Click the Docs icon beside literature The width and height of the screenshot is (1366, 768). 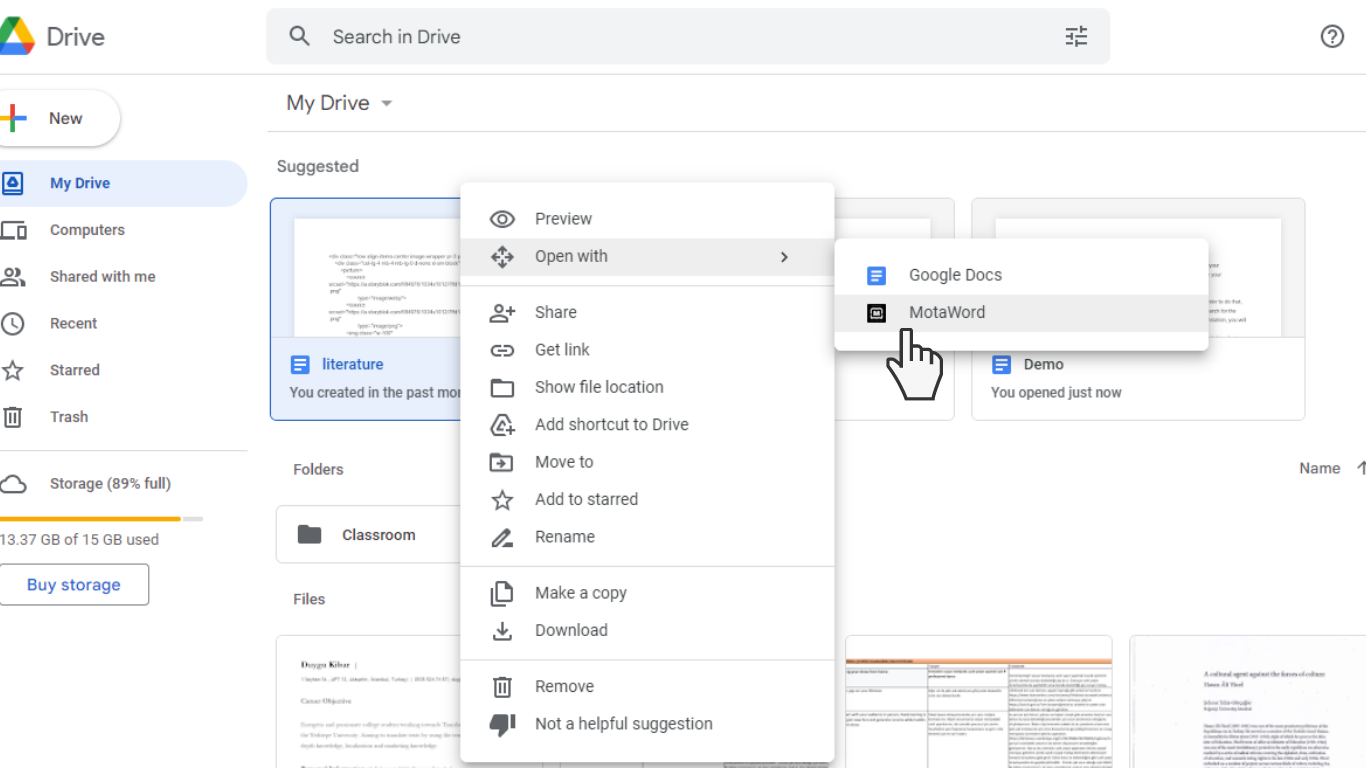300,365
